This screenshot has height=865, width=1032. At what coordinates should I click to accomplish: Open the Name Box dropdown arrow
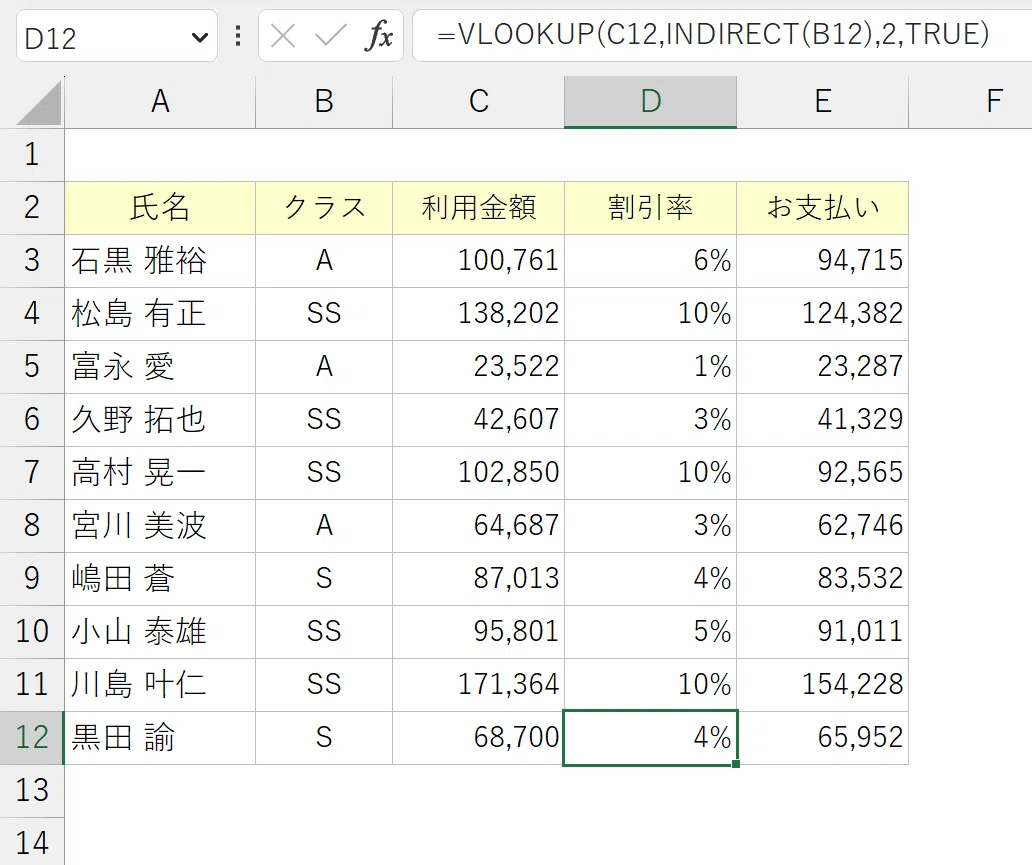(x=199, y=37)
